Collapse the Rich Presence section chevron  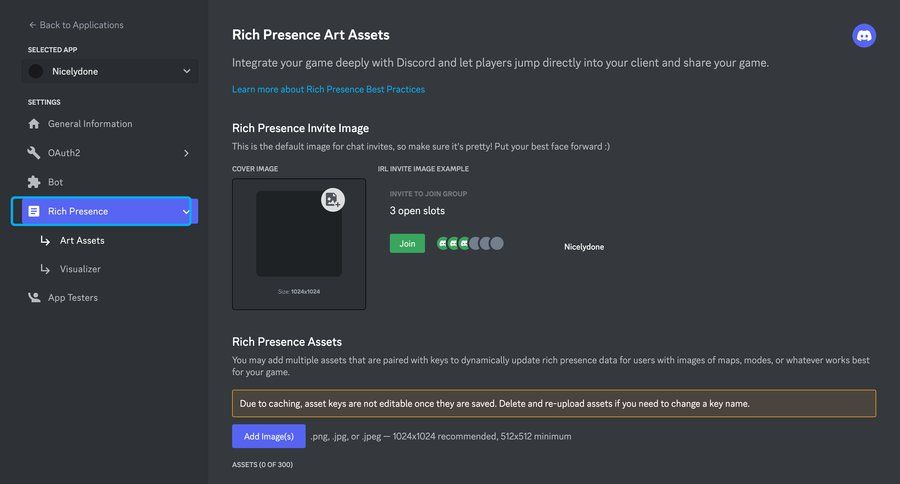tap(186, 211)
